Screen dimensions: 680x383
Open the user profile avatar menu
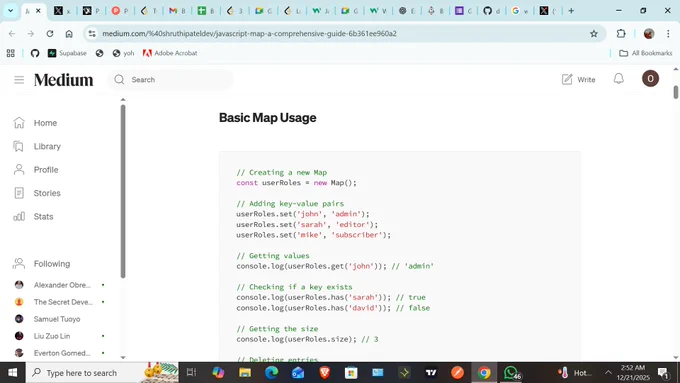[650, 79]
